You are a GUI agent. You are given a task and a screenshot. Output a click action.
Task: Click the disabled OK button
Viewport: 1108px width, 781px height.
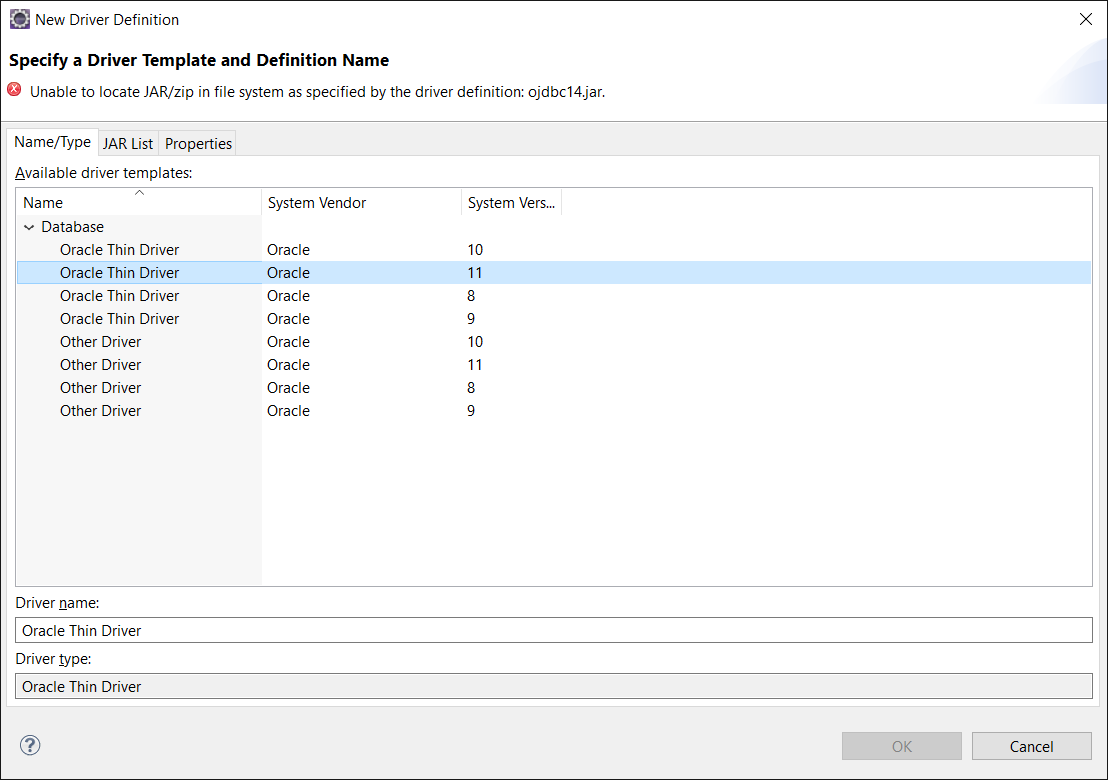pos(902,746)
